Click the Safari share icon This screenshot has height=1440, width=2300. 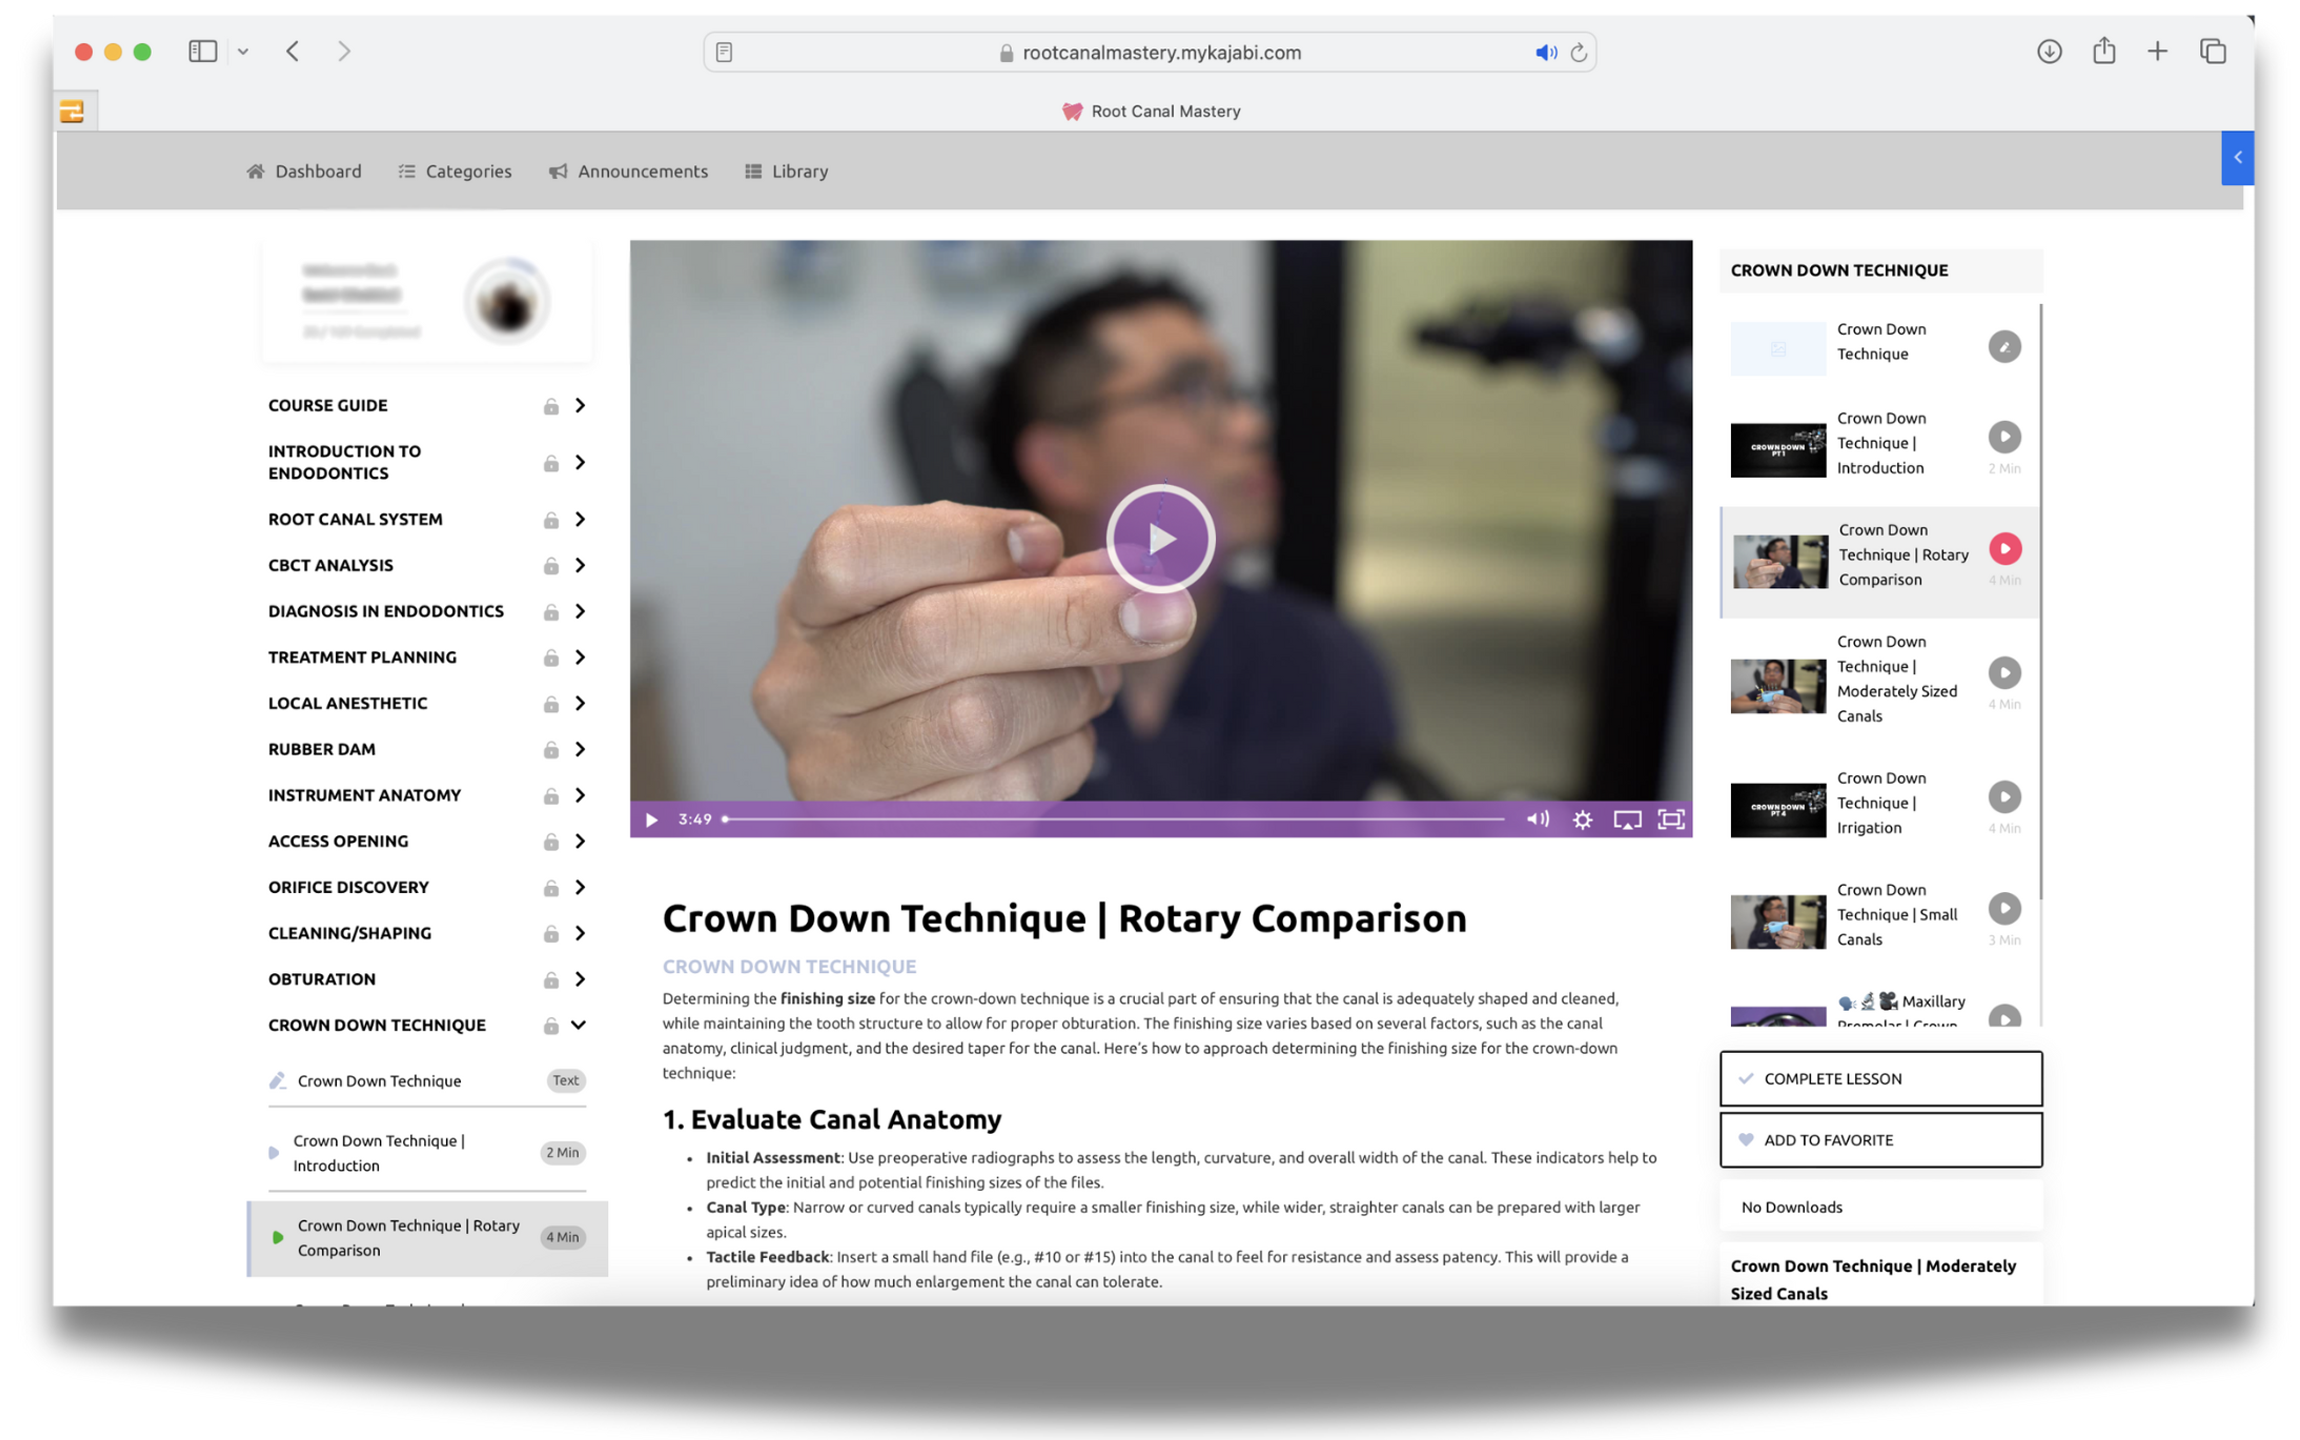click(x=2104, y=51)
